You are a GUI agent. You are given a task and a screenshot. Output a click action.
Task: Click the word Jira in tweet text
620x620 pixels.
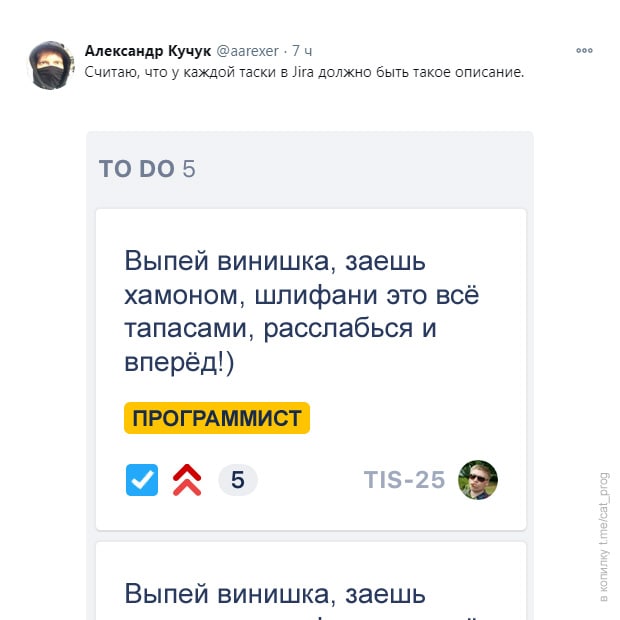tap(302, 72)
